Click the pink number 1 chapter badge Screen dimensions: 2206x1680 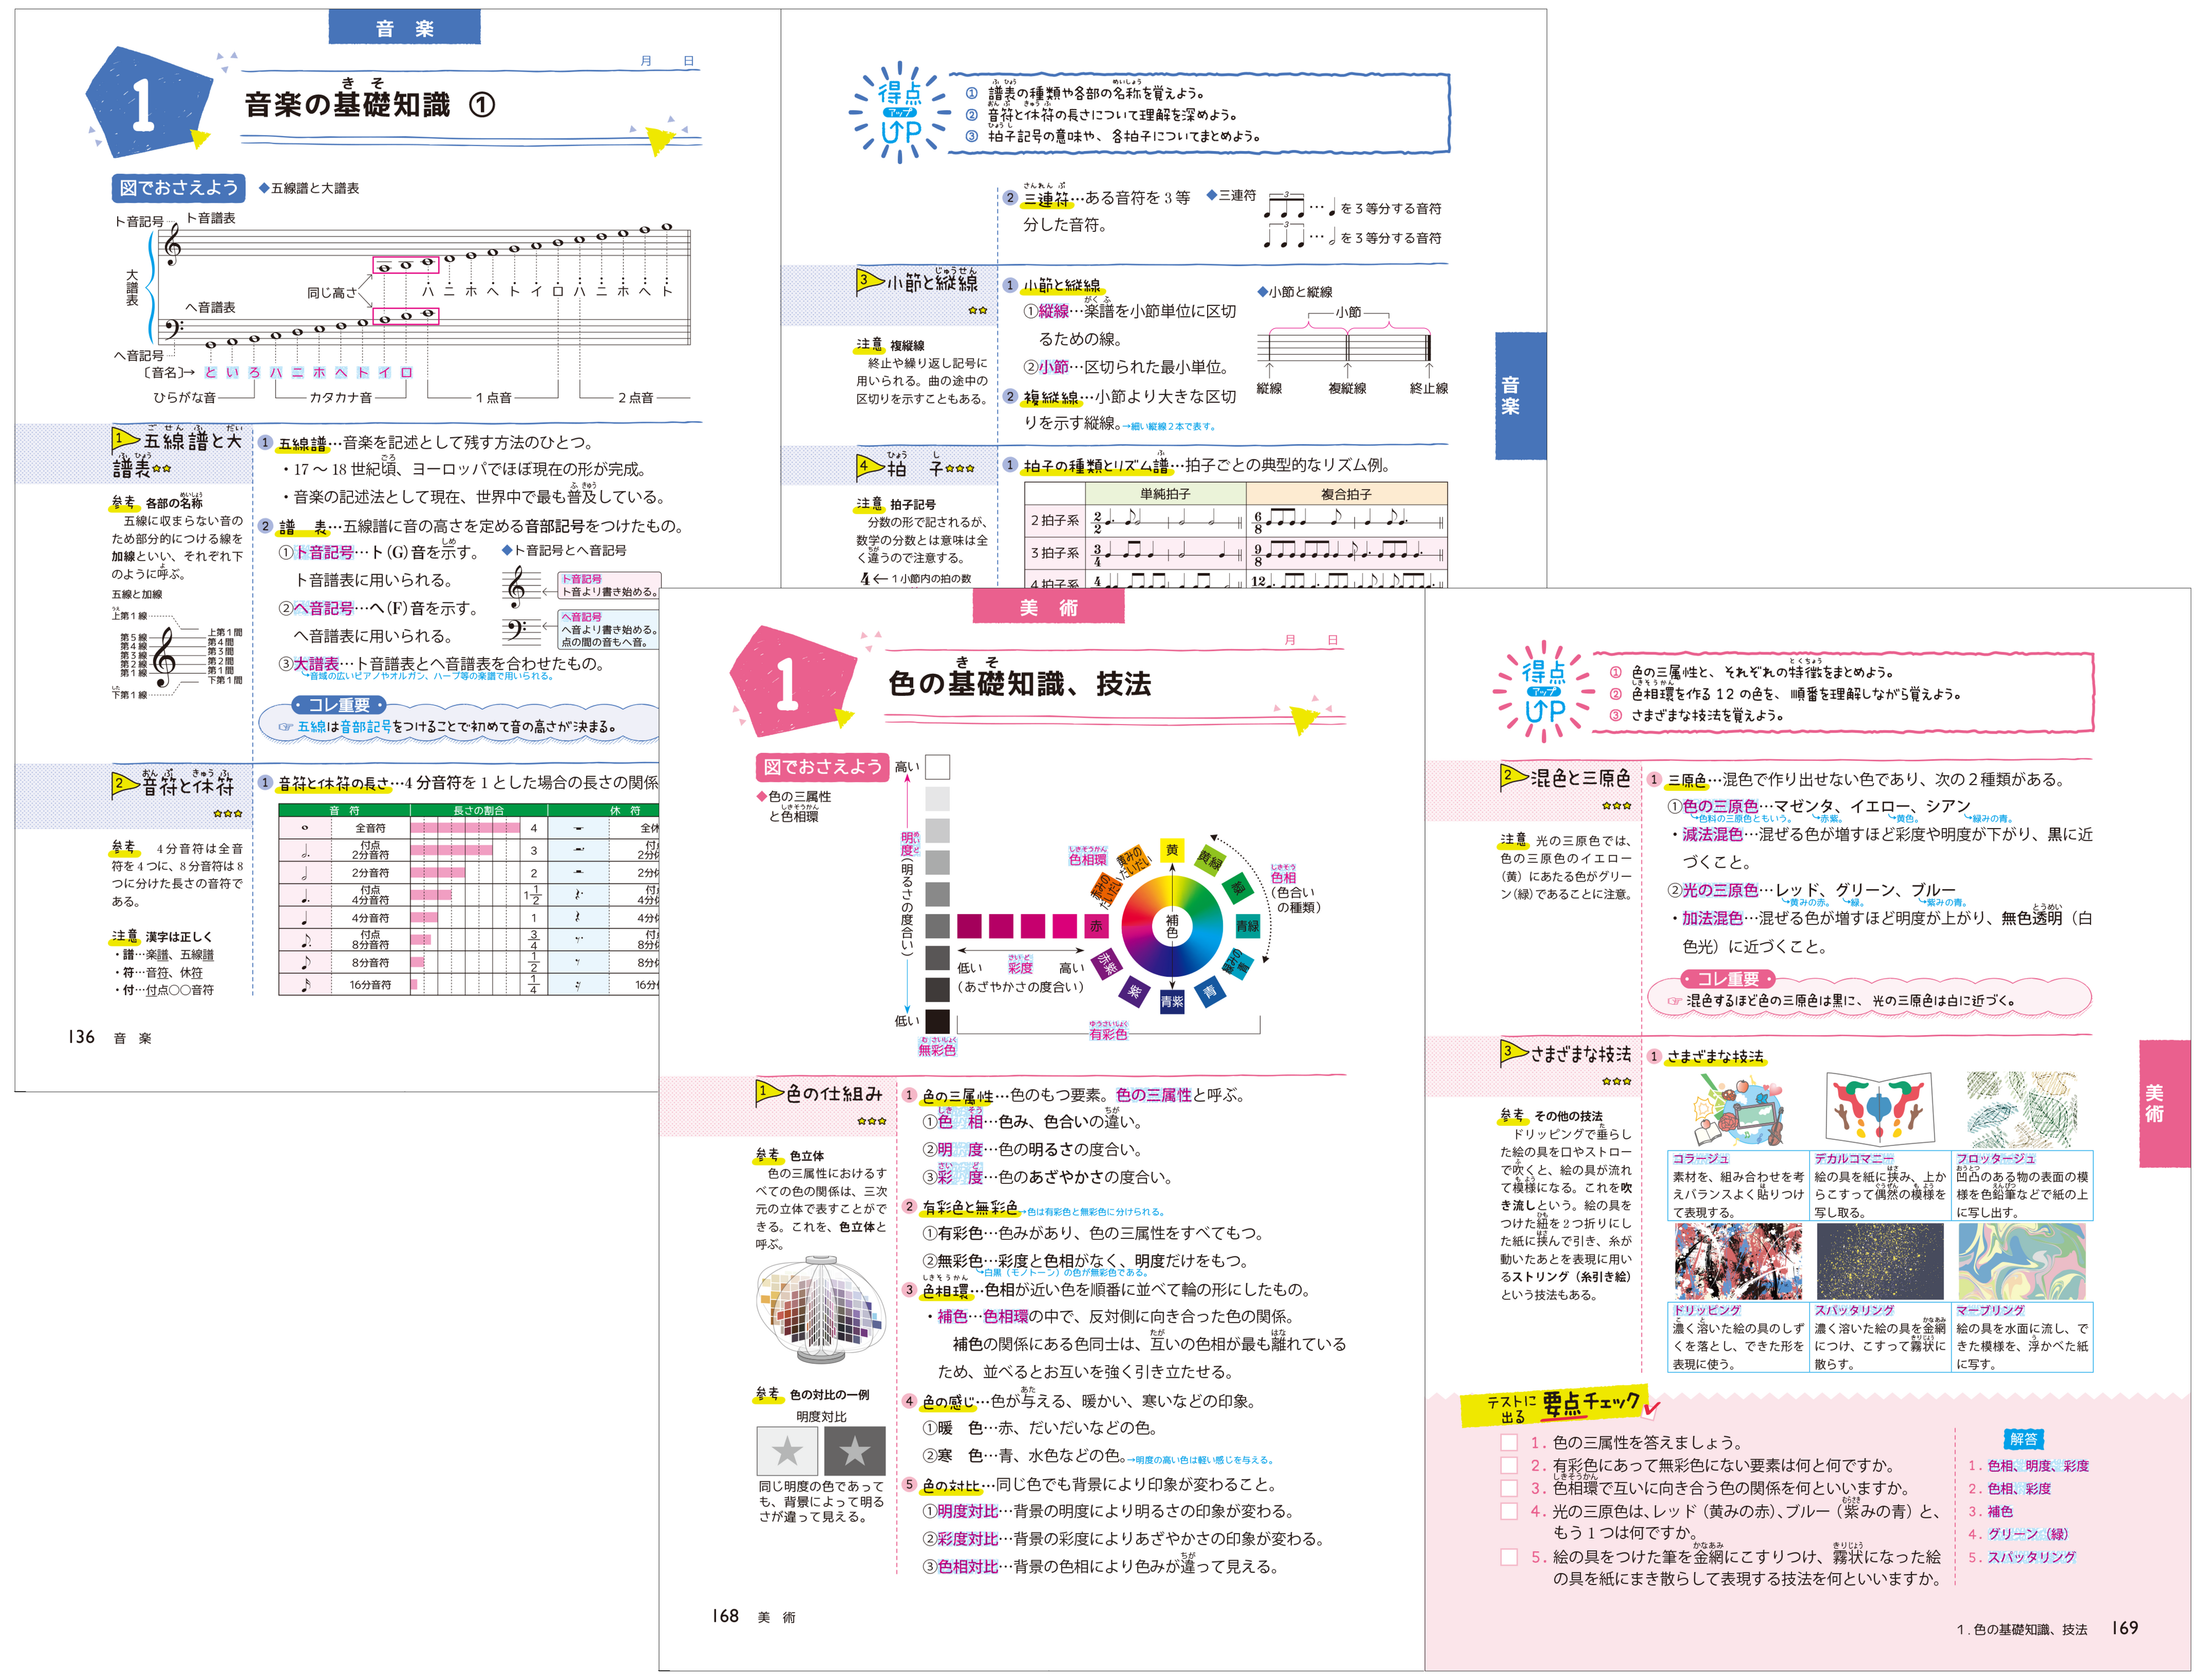(790, 682)
